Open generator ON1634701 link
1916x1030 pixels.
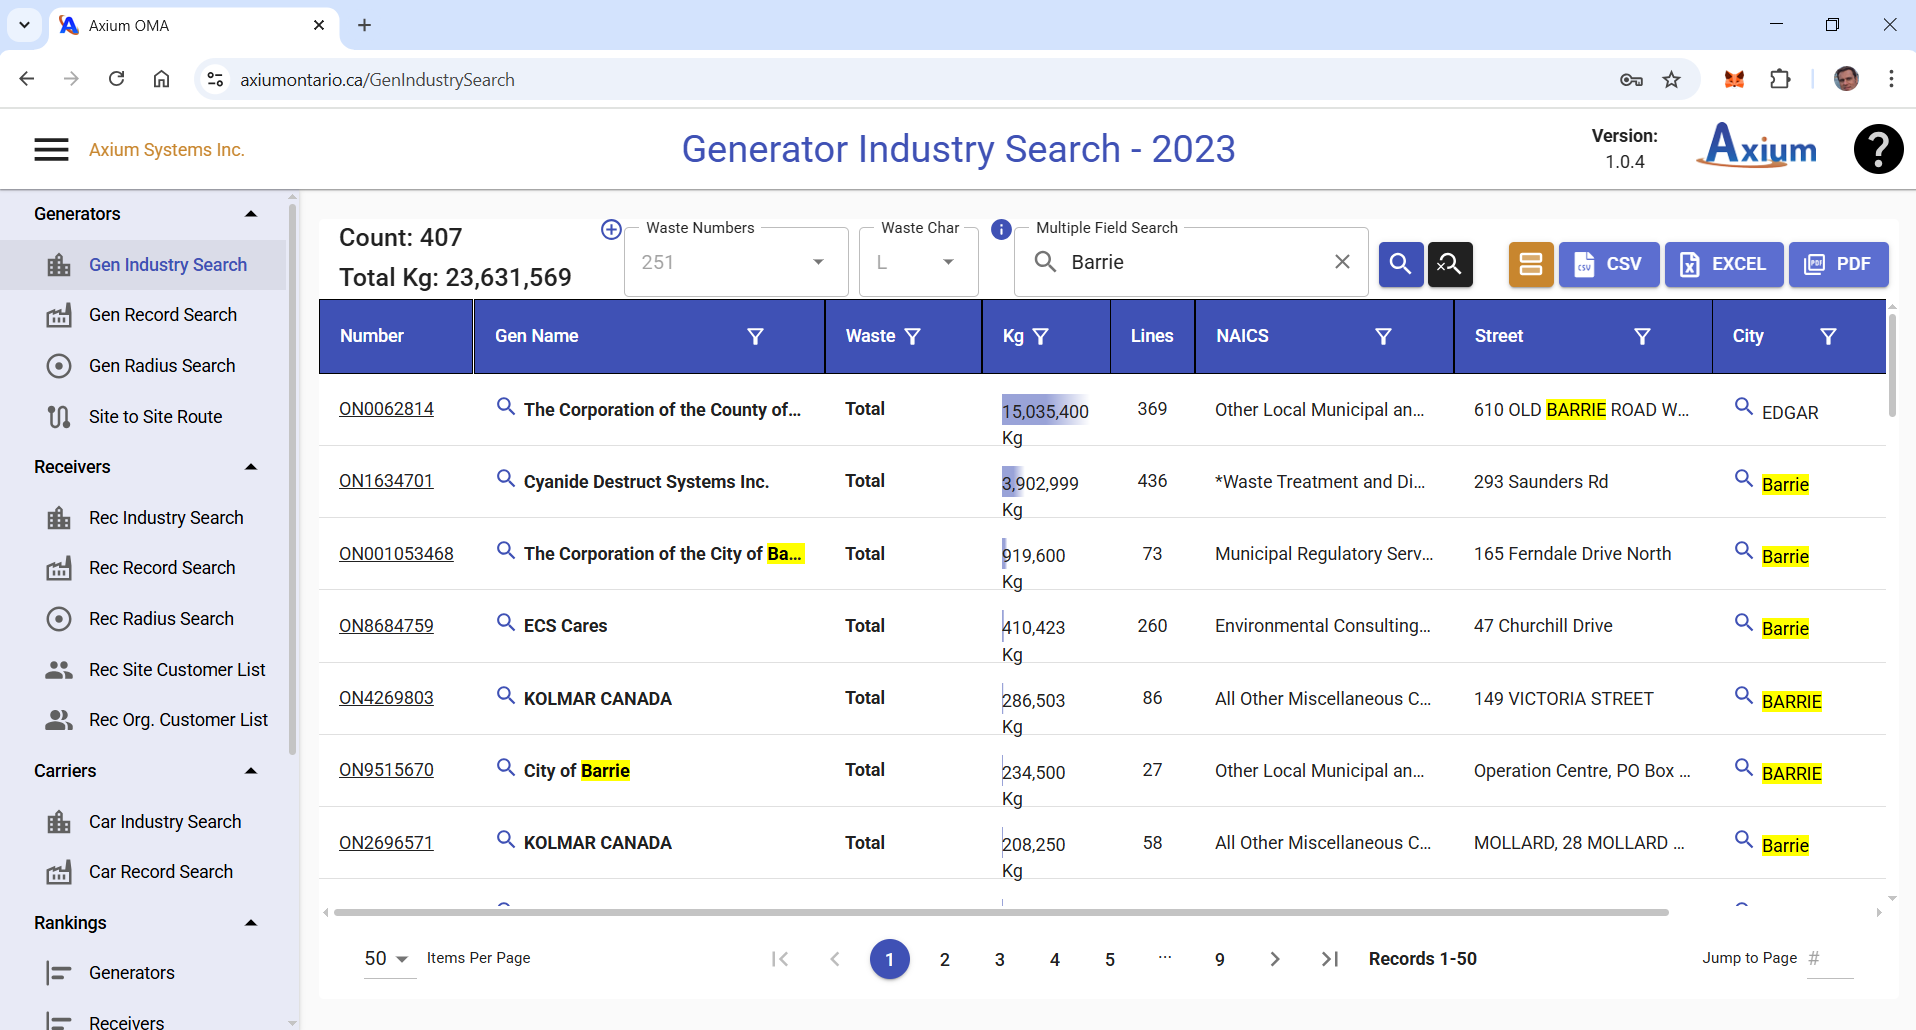[x=386, y=481]
